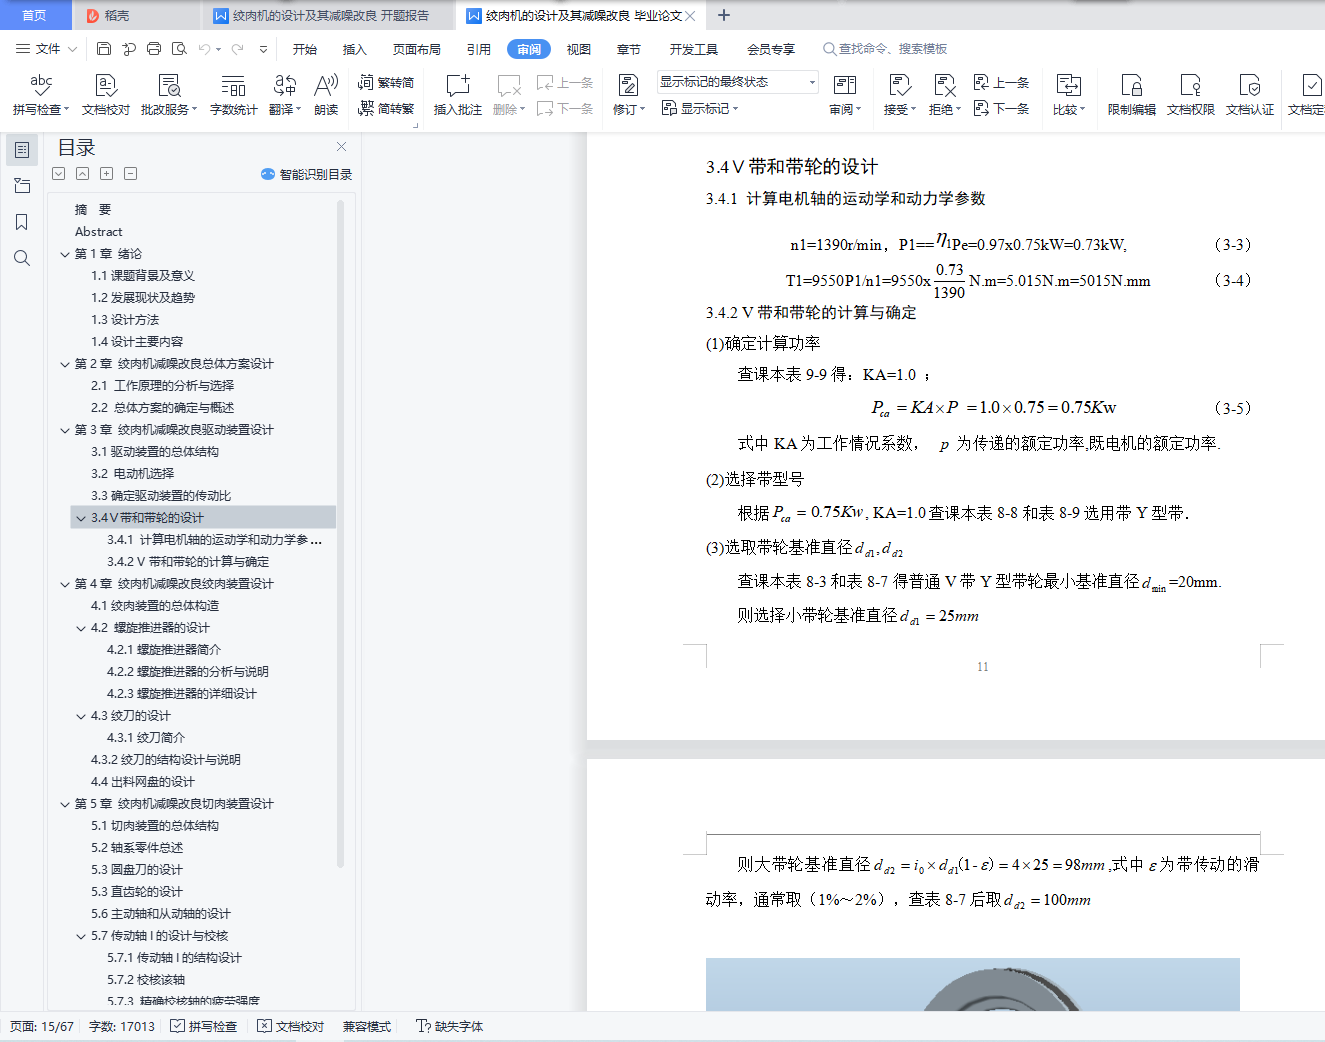1325x1042 pixels.
Task: Click the 字数: 17013 status indicator
Action: tap(122, 1026)
